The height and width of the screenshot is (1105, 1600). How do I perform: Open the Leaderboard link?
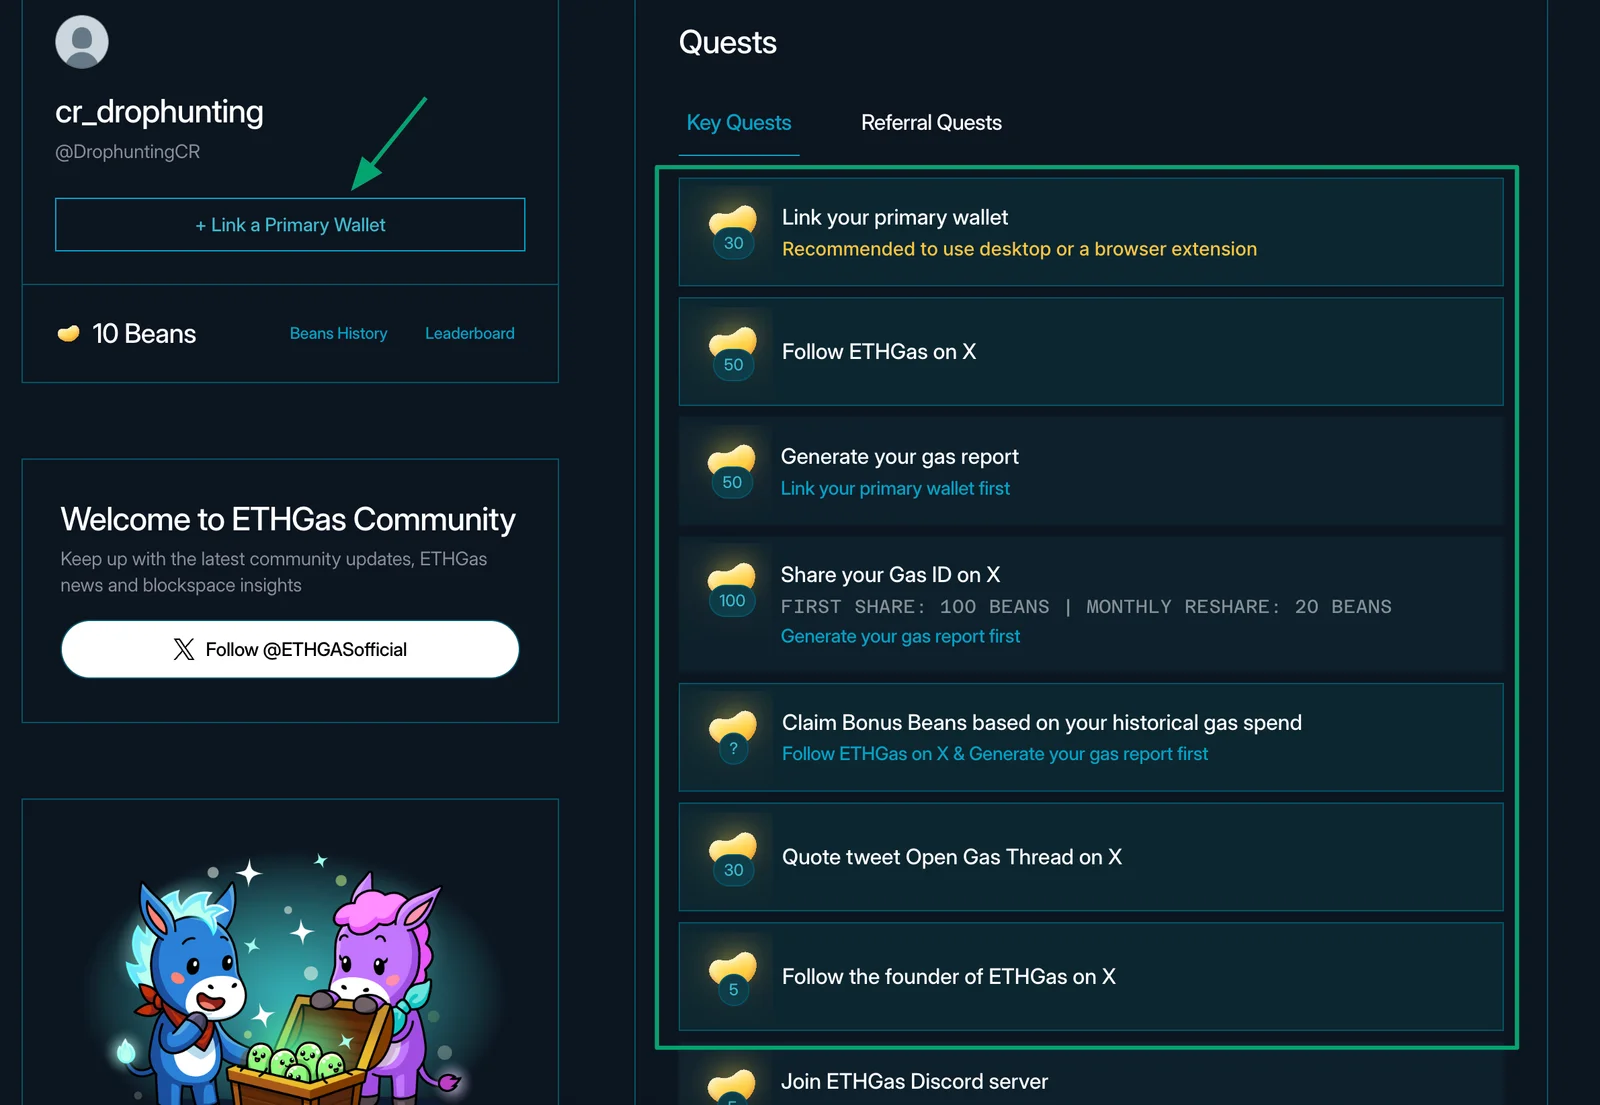pos(470,334)
